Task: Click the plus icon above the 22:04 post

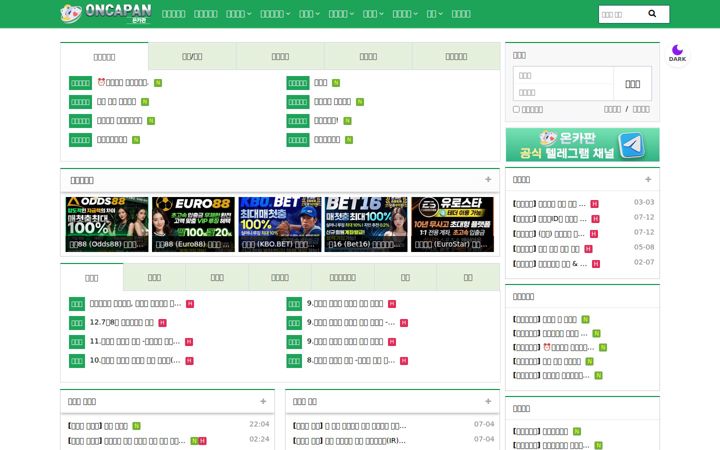Action: coord(263,401)
